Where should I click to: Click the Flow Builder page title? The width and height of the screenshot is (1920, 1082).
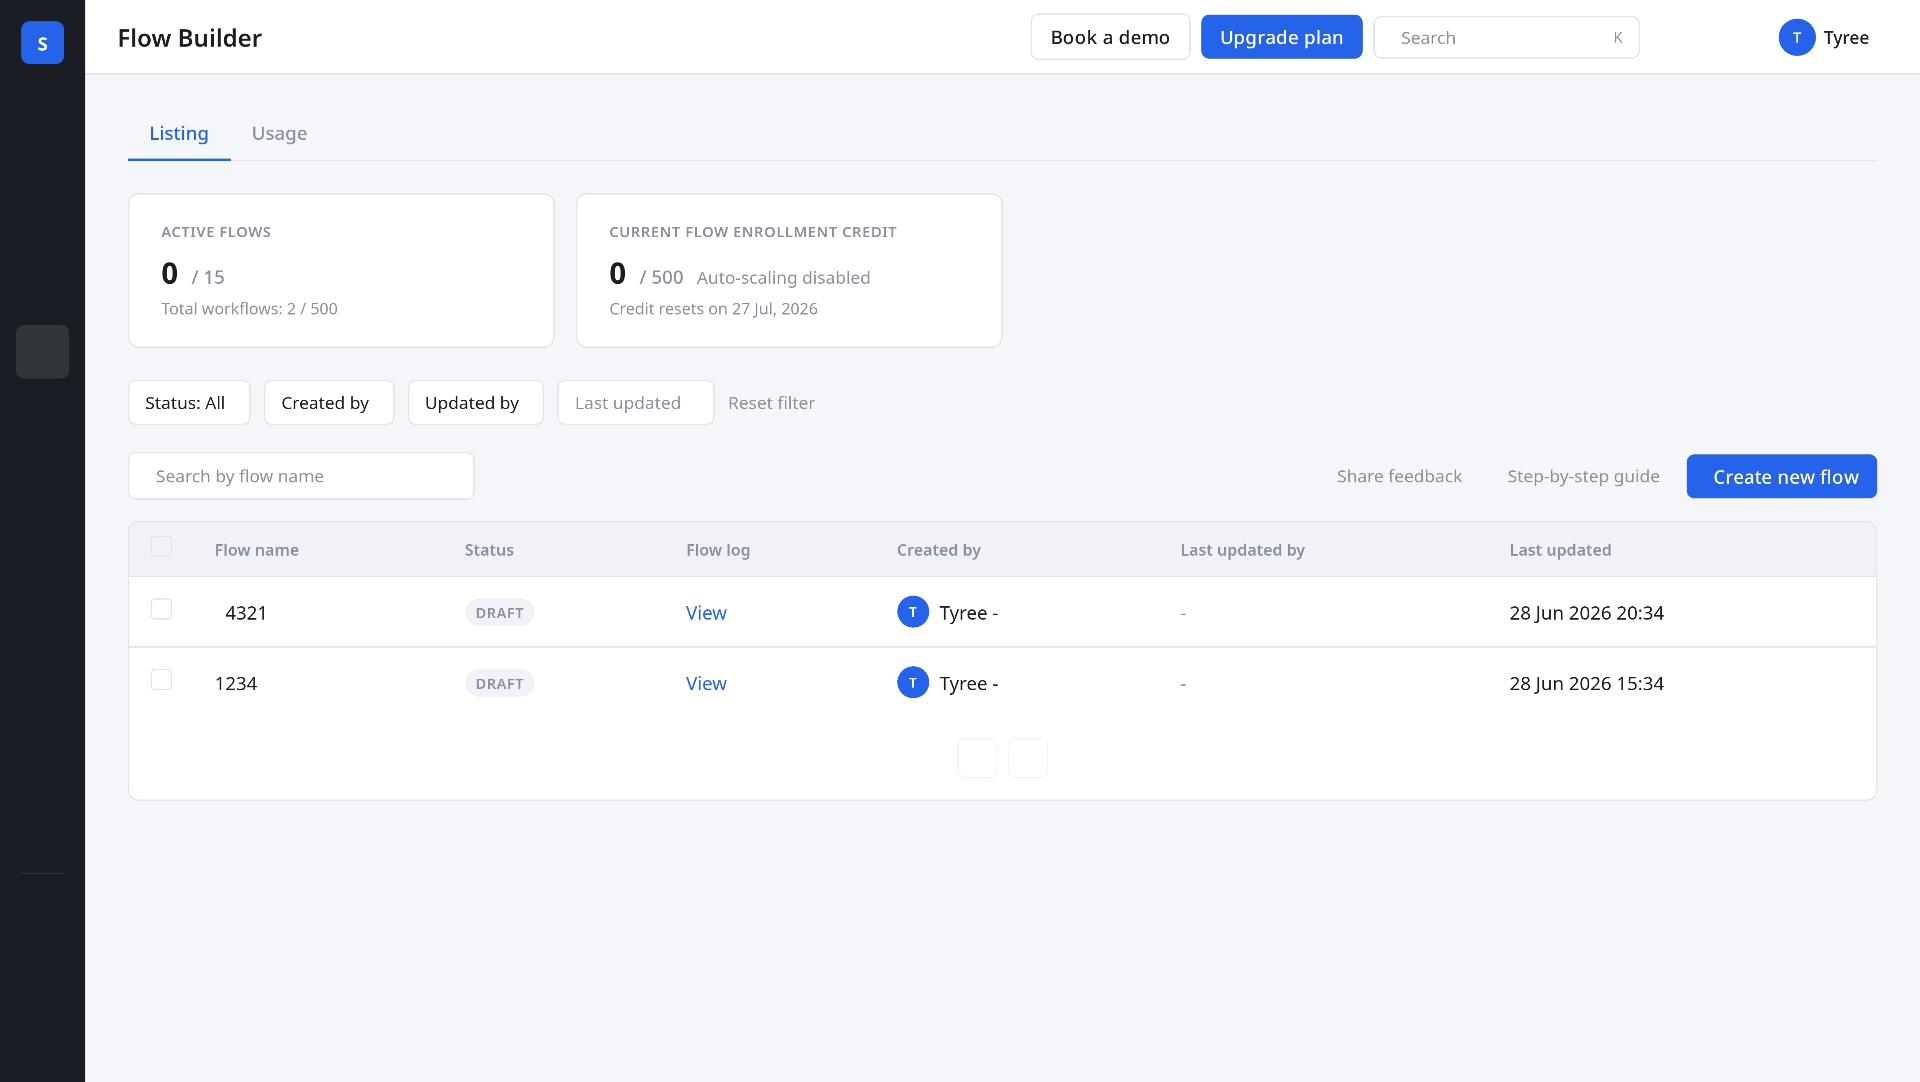[189, 38]
